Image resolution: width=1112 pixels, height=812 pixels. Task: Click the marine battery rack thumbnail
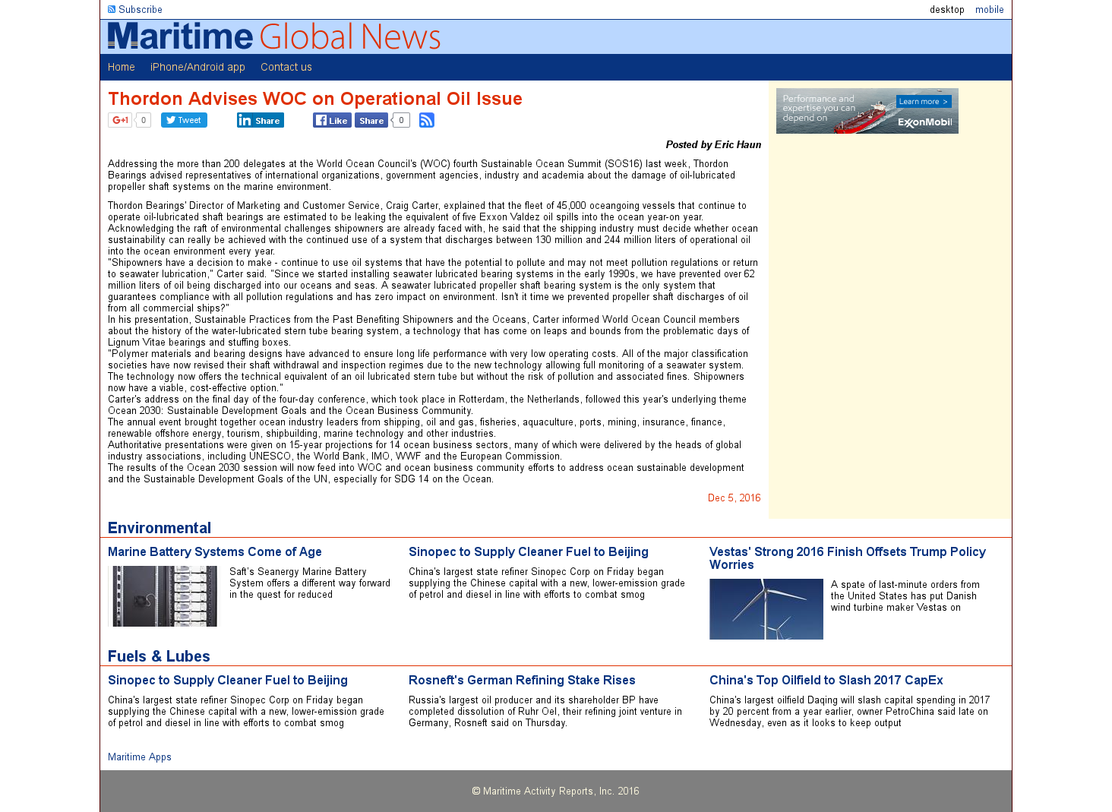point(164,596)
